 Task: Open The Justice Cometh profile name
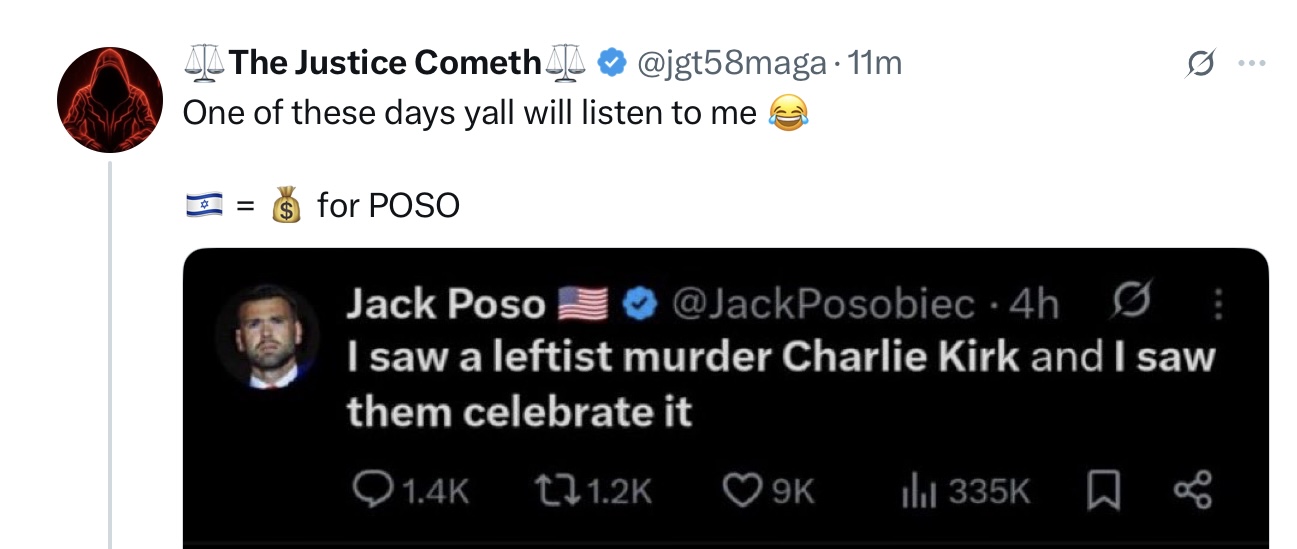point(384,63)
